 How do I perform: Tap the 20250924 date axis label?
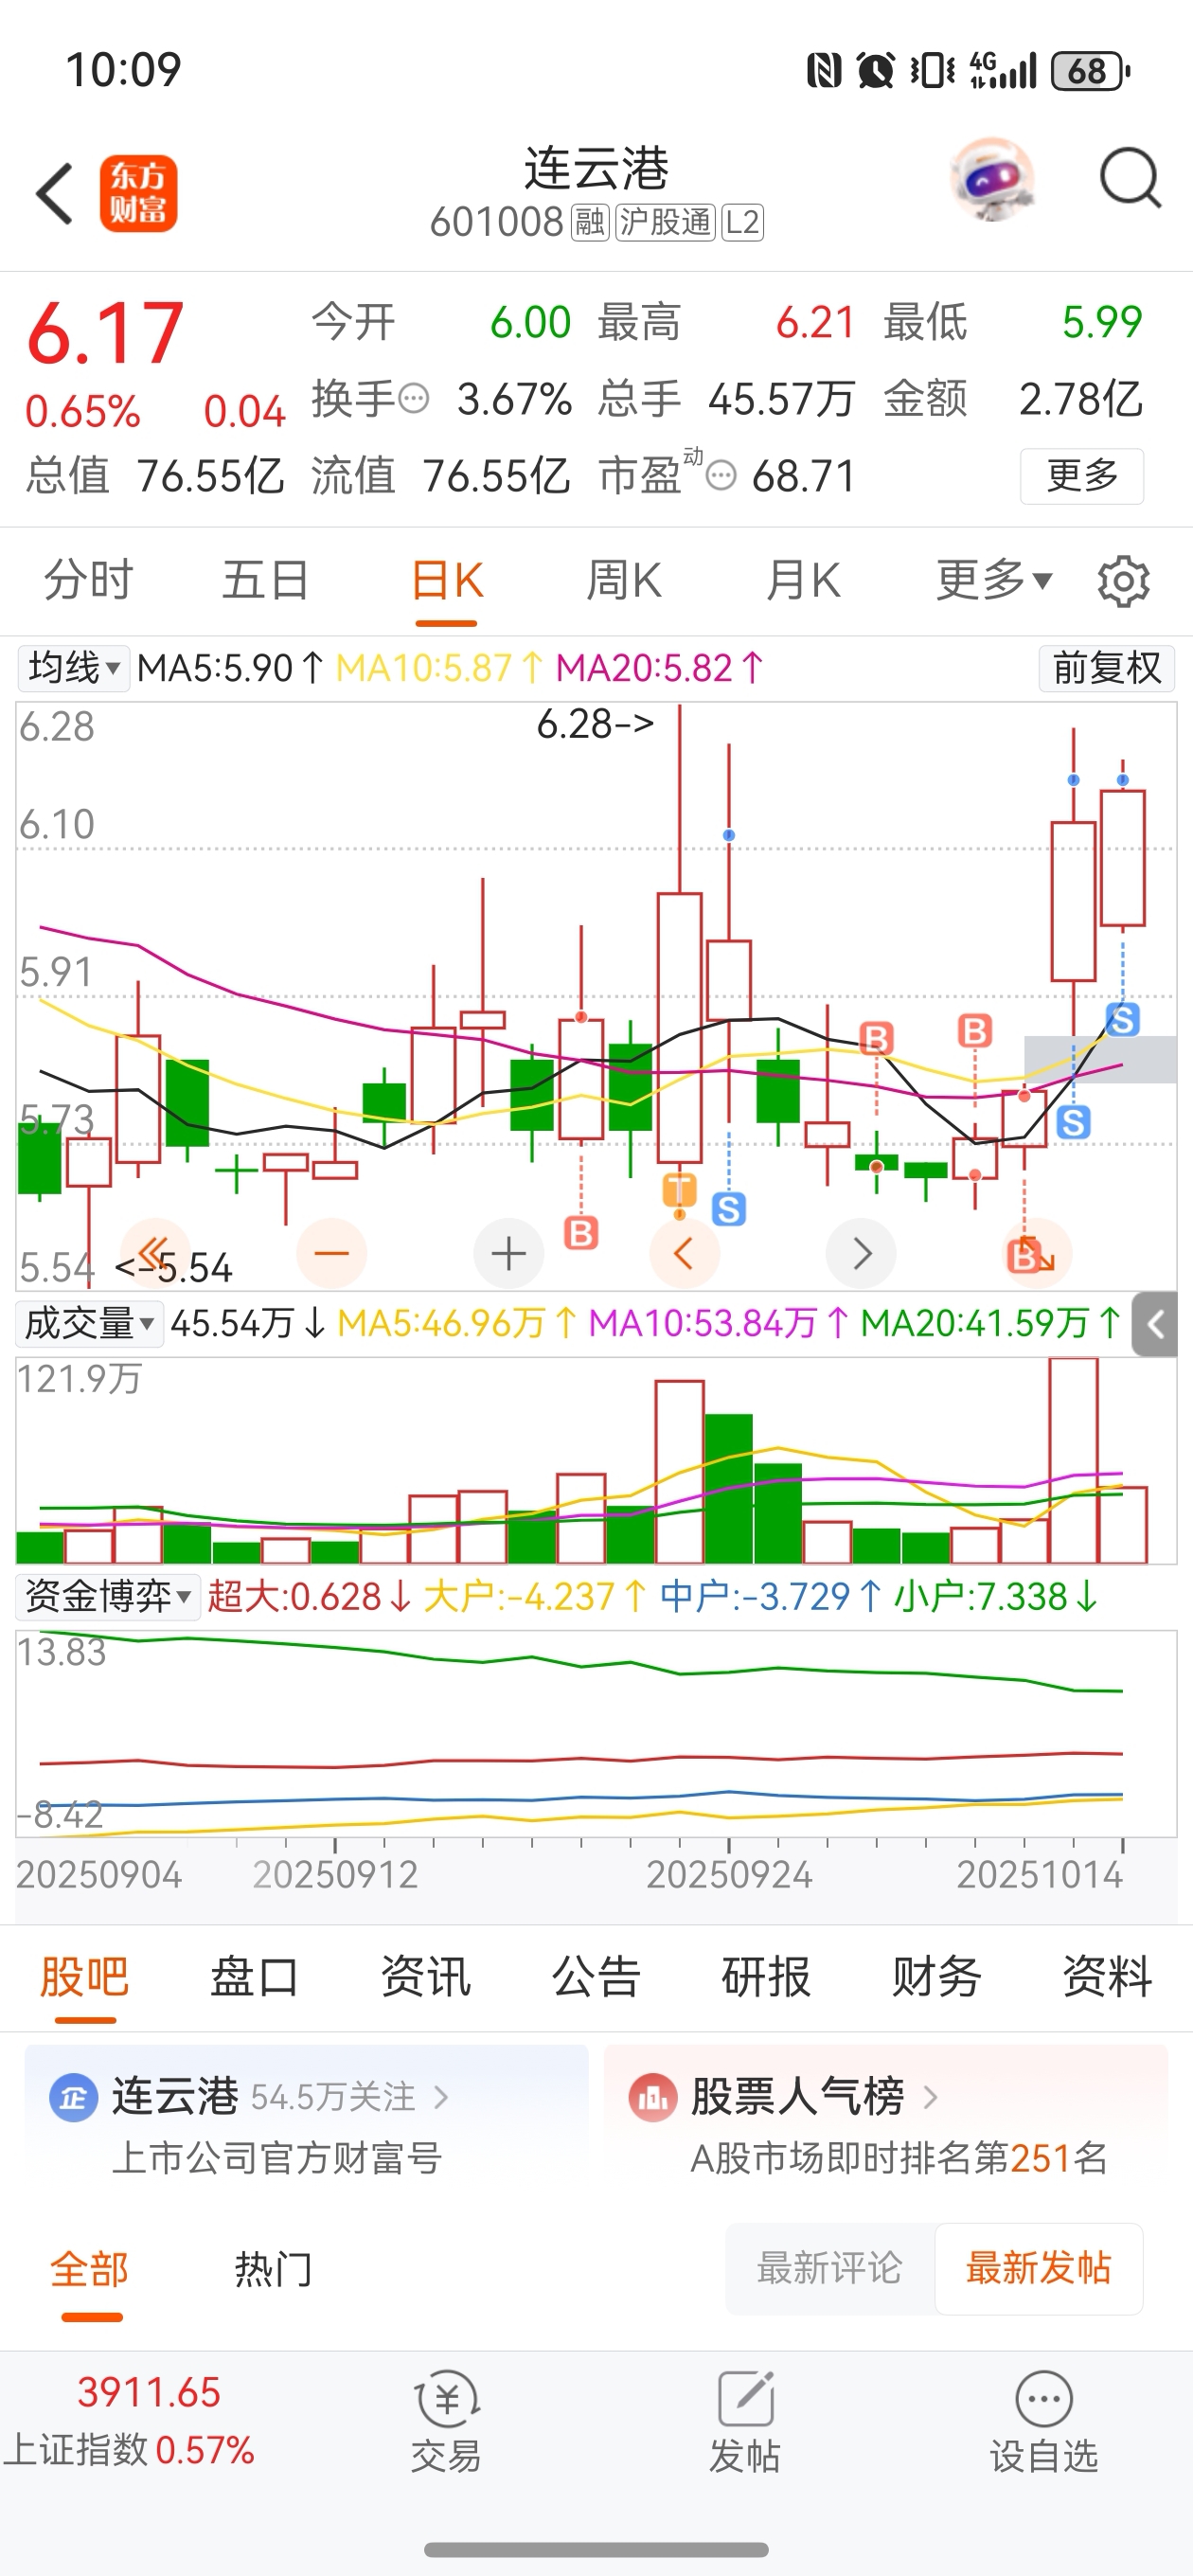pyautogui.click(x=729, y=1874)
